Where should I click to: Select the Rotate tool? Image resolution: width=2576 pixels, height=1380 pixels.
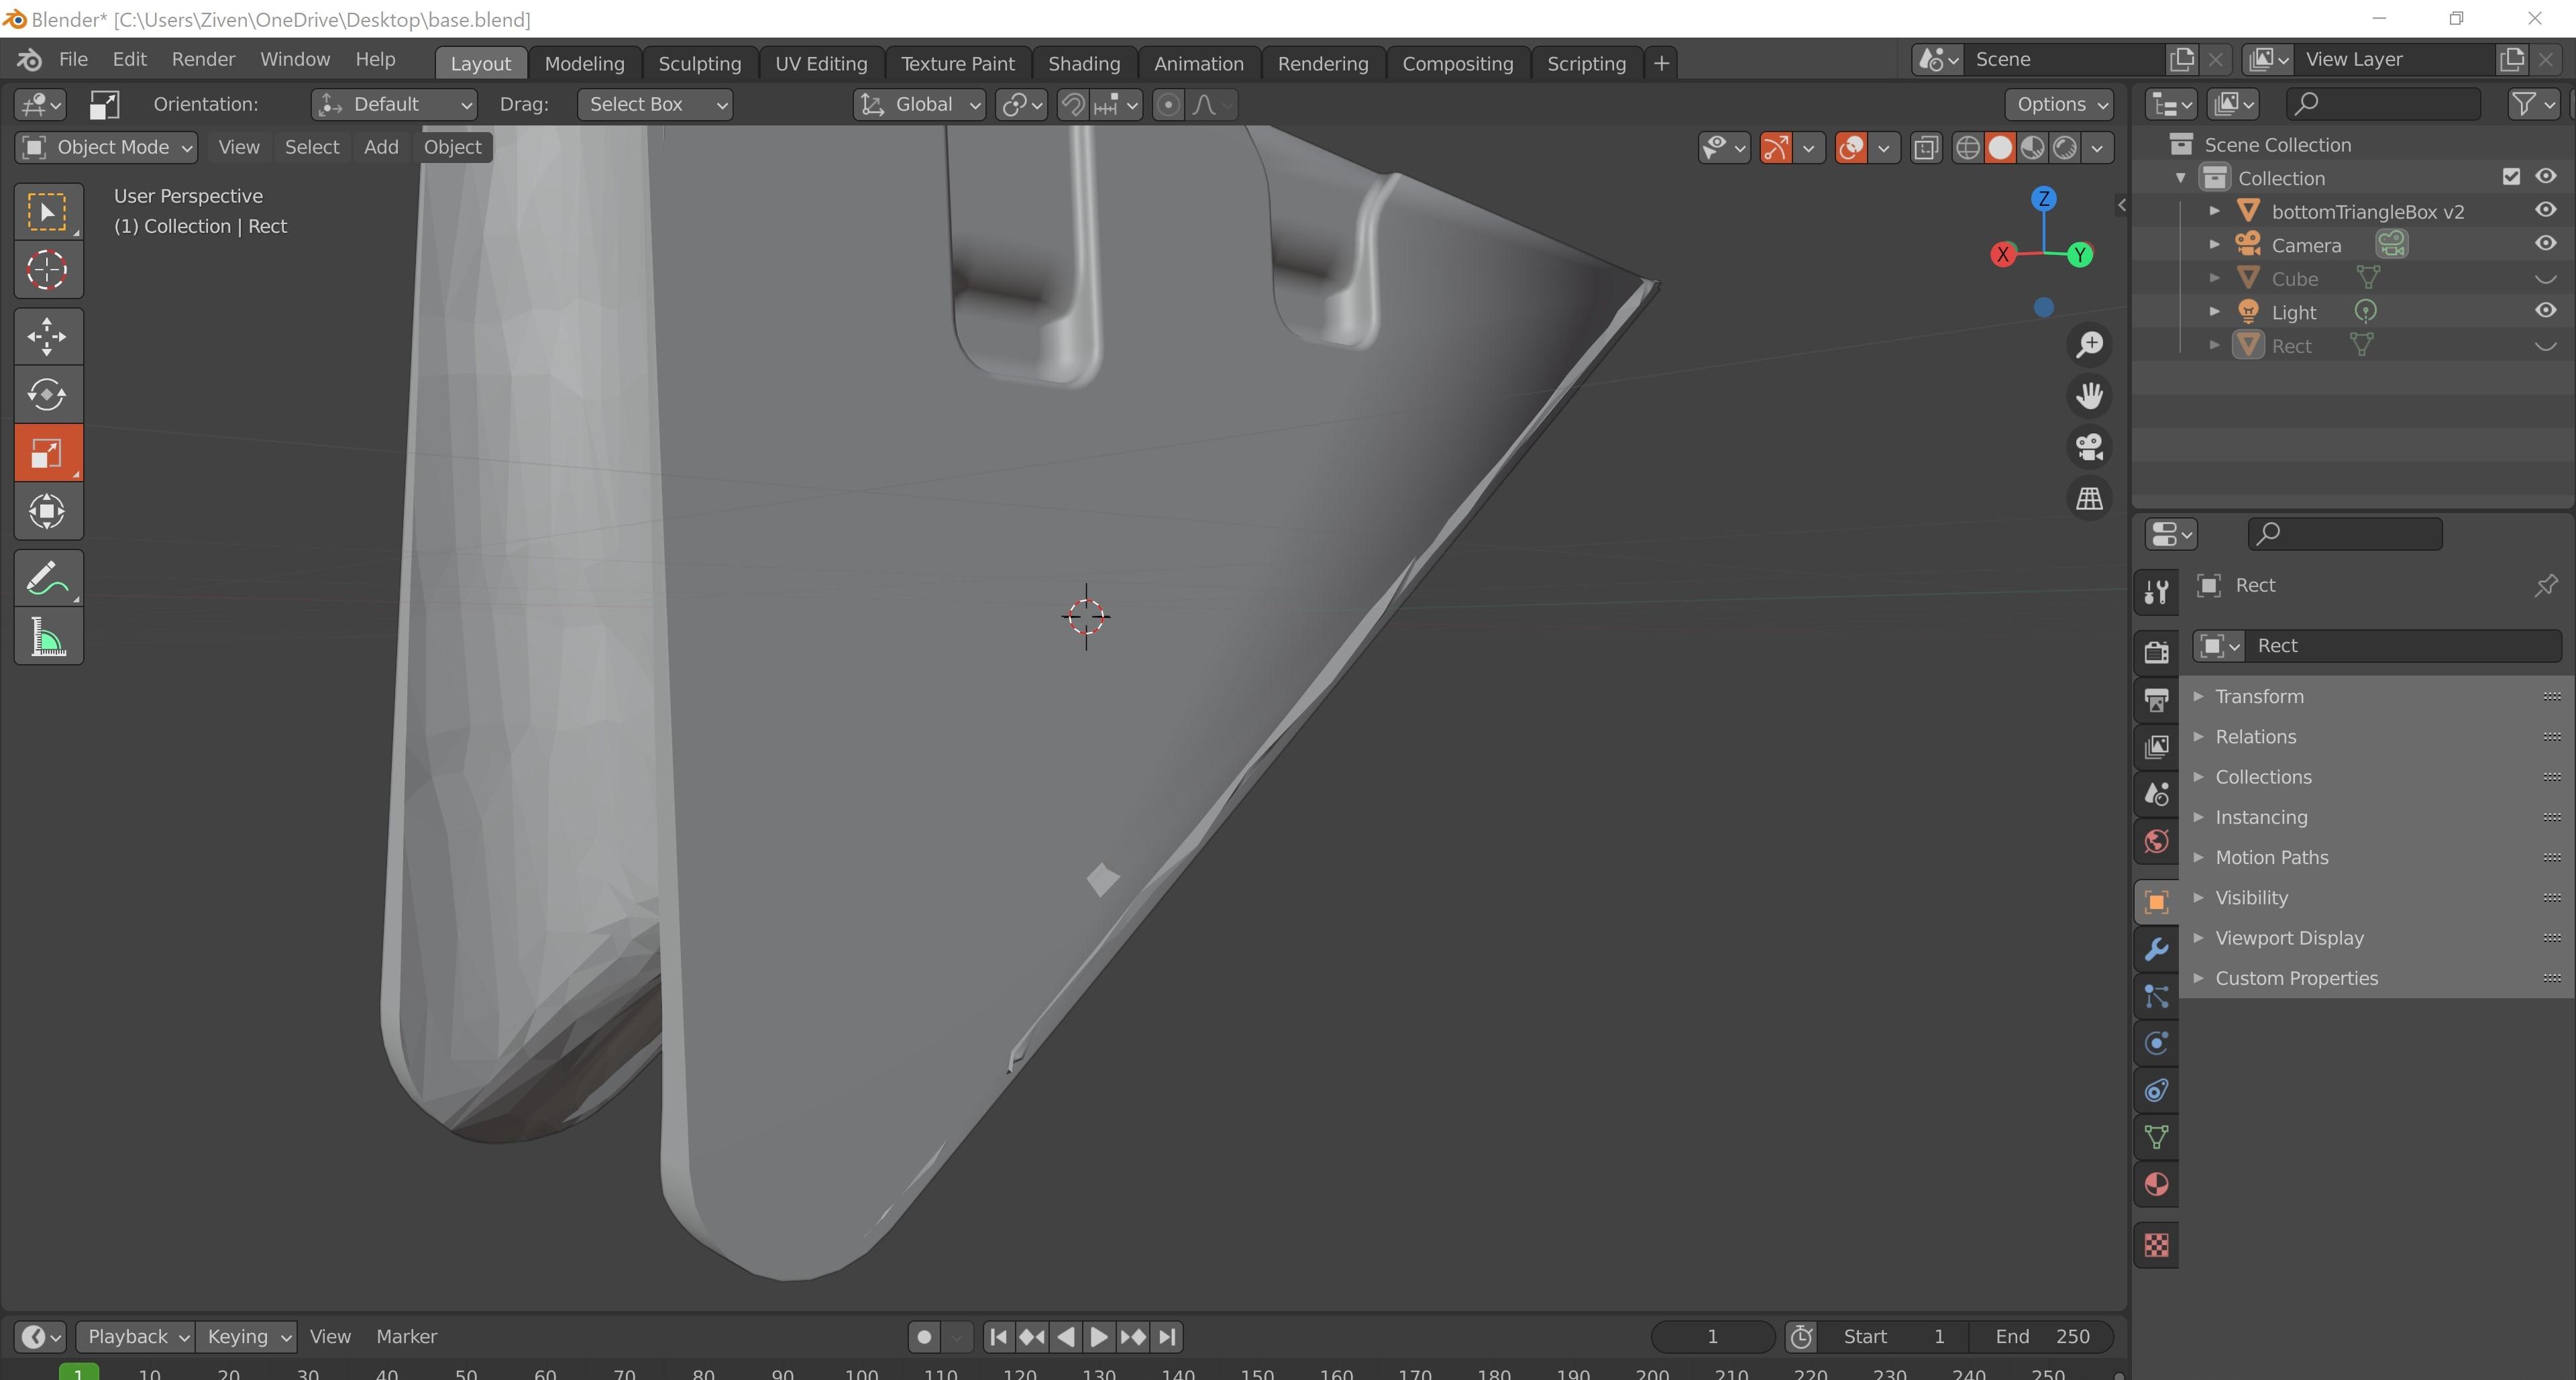(47, 394)
